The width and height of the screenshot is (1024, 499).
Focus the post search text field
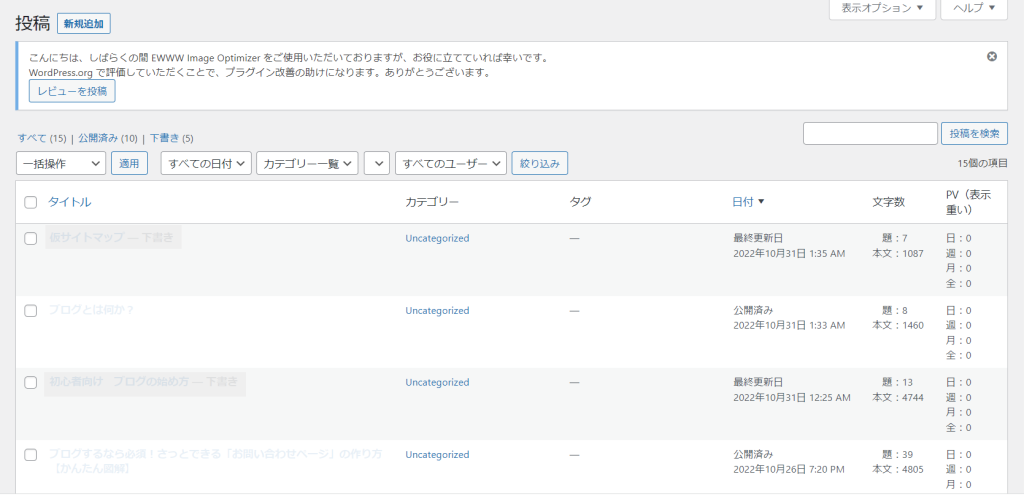point(870,134)
